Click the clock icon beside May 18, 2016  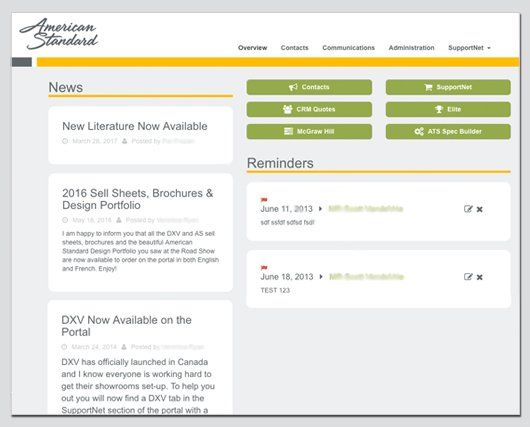[x=65, y=220]
